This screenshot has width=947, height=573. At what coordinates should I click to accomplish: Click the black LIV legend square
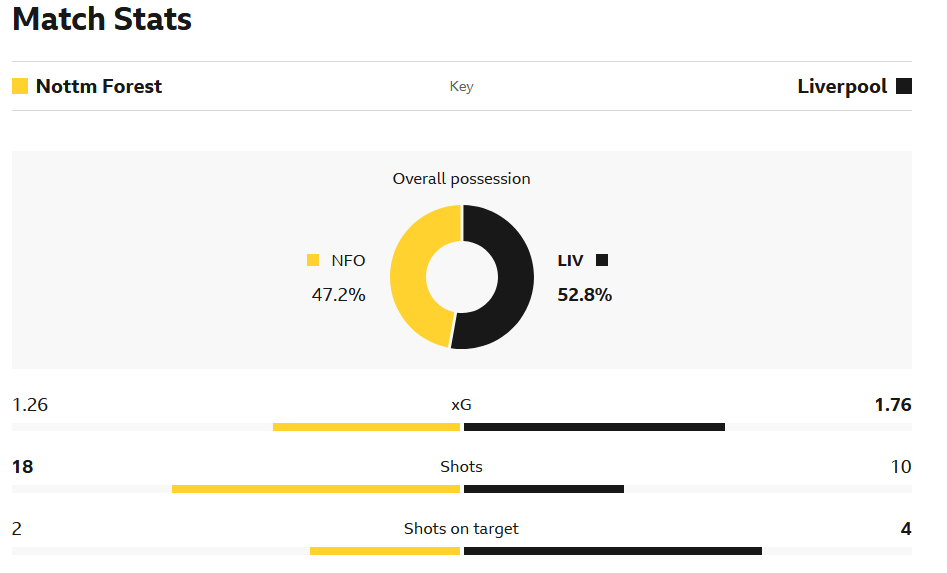pyautogui.click(x=602, y=260)
